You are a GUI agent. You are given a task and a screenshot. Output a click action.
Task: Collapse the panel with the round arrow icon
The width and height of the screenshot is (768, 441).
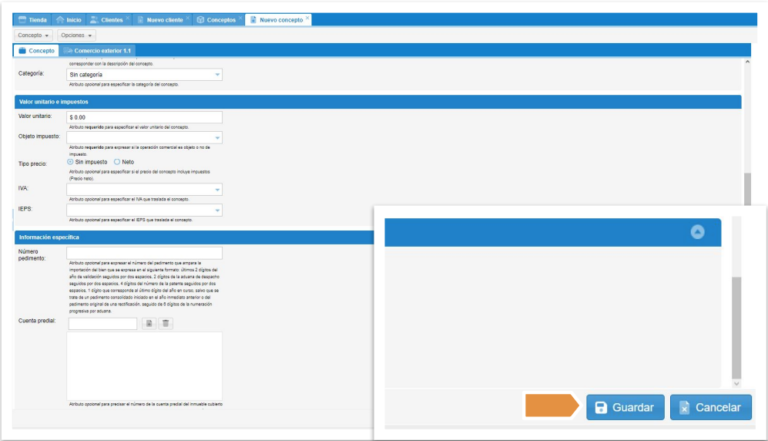pos(698,231)
